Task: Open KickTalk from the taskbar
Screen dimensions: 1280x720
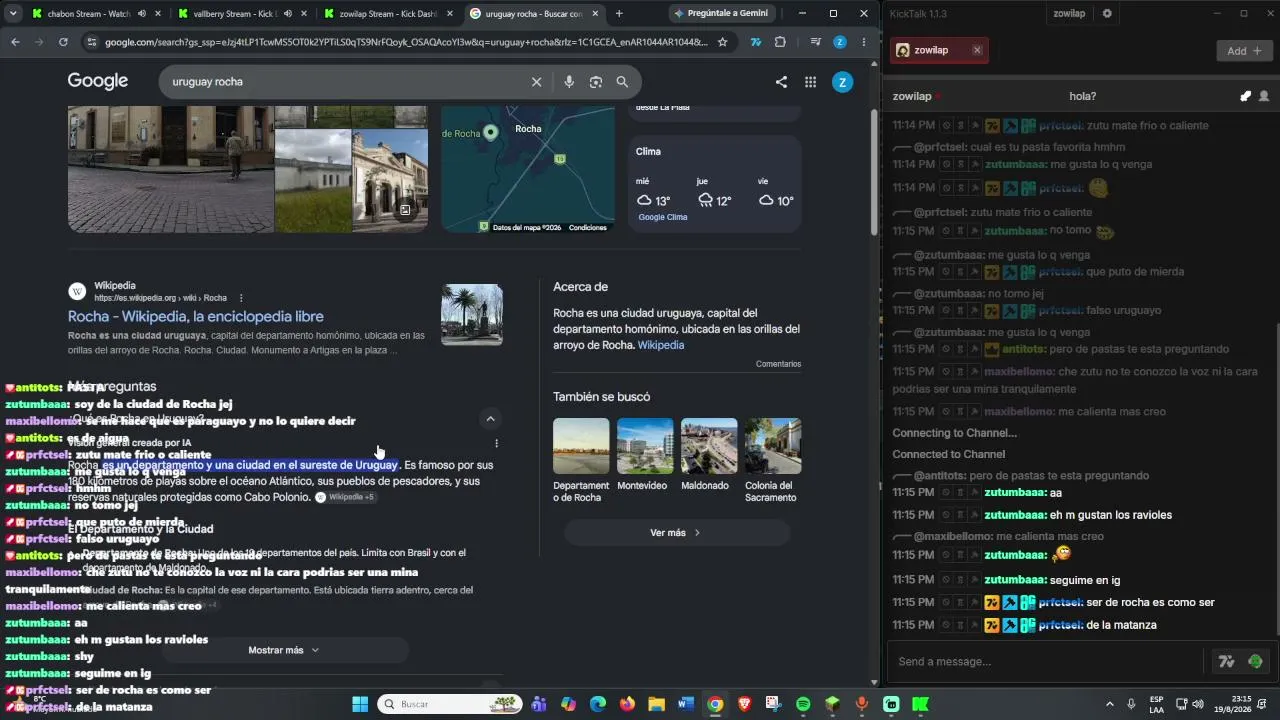Action: point(920,704)
